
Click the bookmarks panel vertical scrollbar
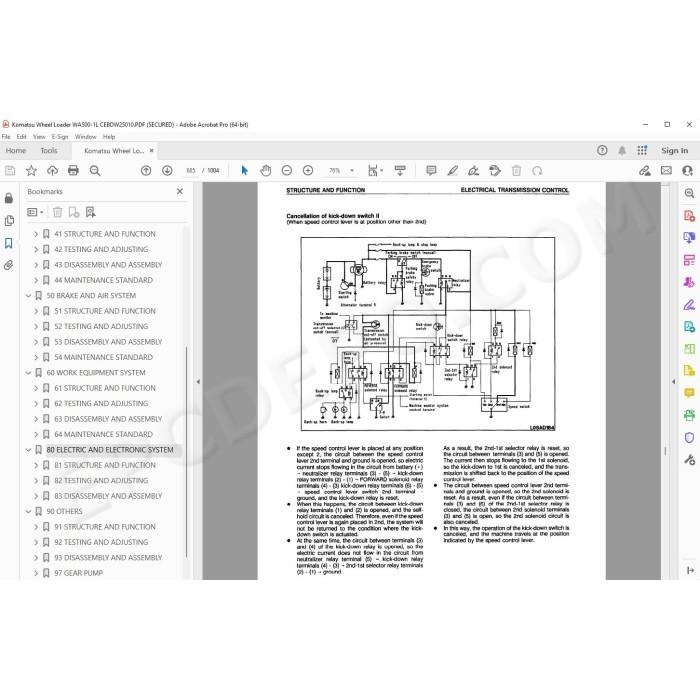point(186,451)
